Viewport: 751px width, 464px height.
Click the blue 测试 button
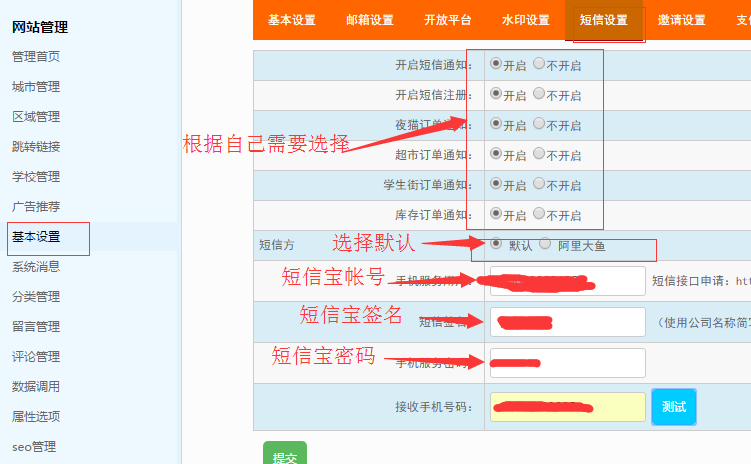tap(673, 407)
